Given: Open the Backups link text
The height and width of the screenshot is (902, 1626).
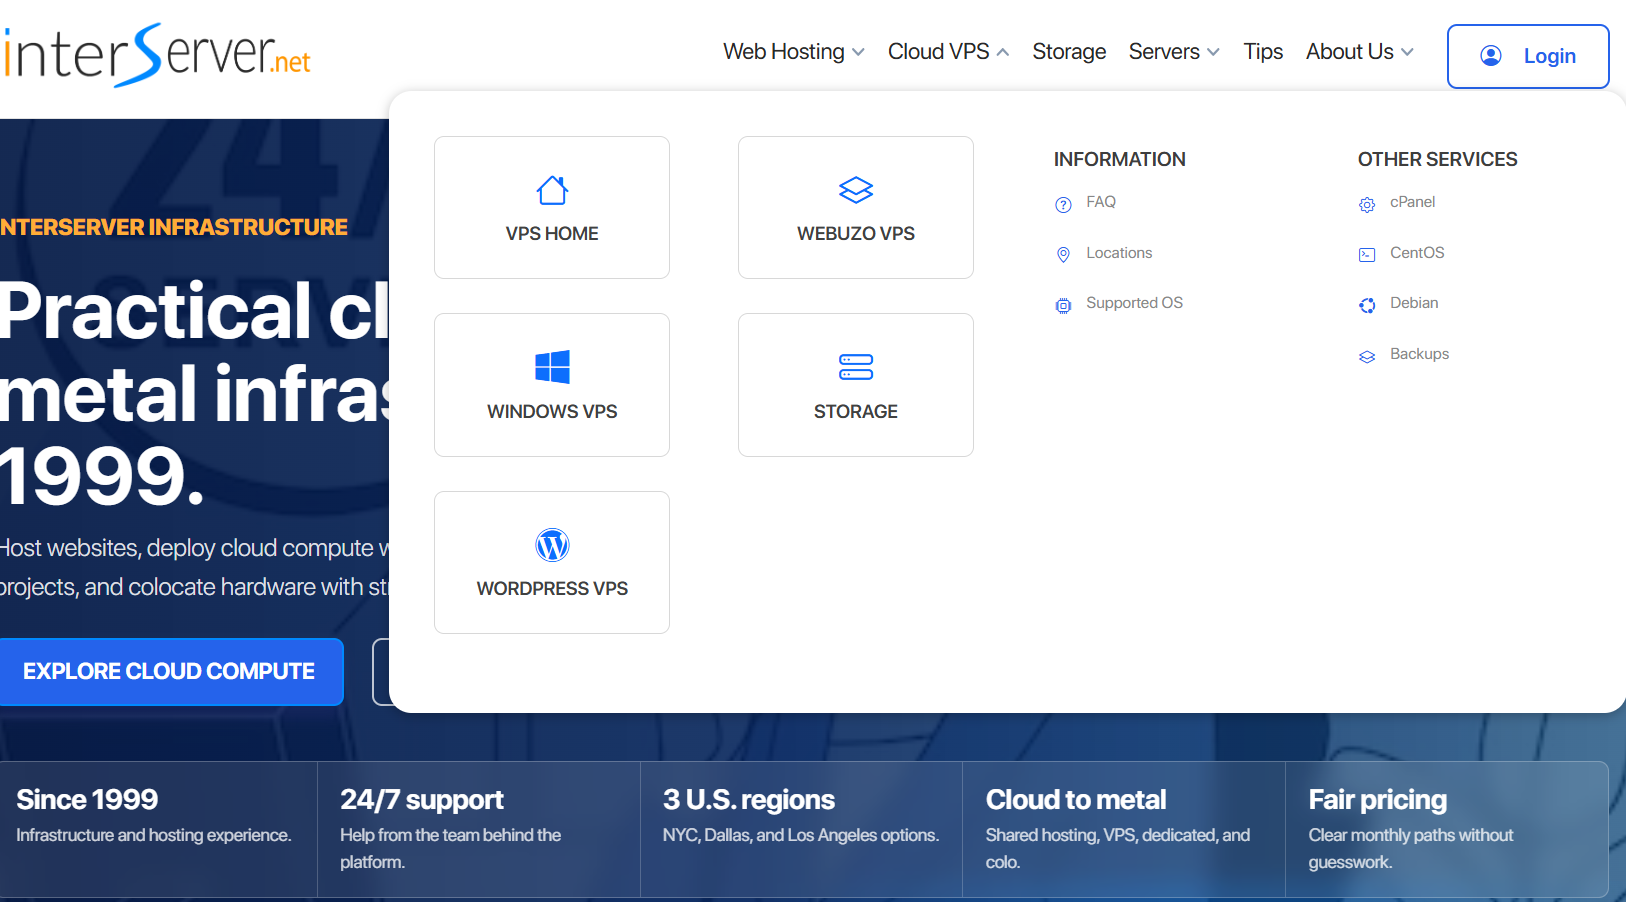Looking at the screenshot, I should (1419, 354).
